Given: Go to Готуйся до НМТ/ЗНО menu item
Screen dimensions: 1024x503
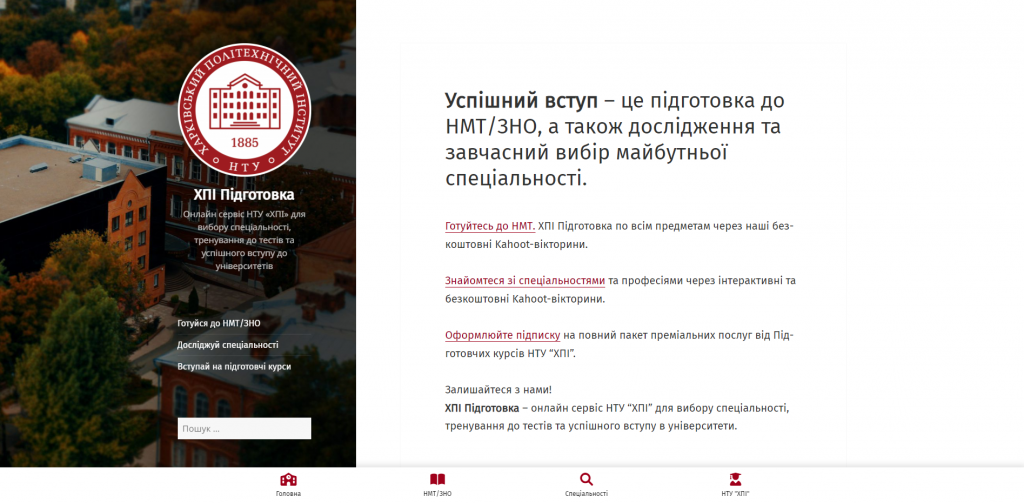Looking at the screenshot, I should pyautogui.click(x=219, y=323).
